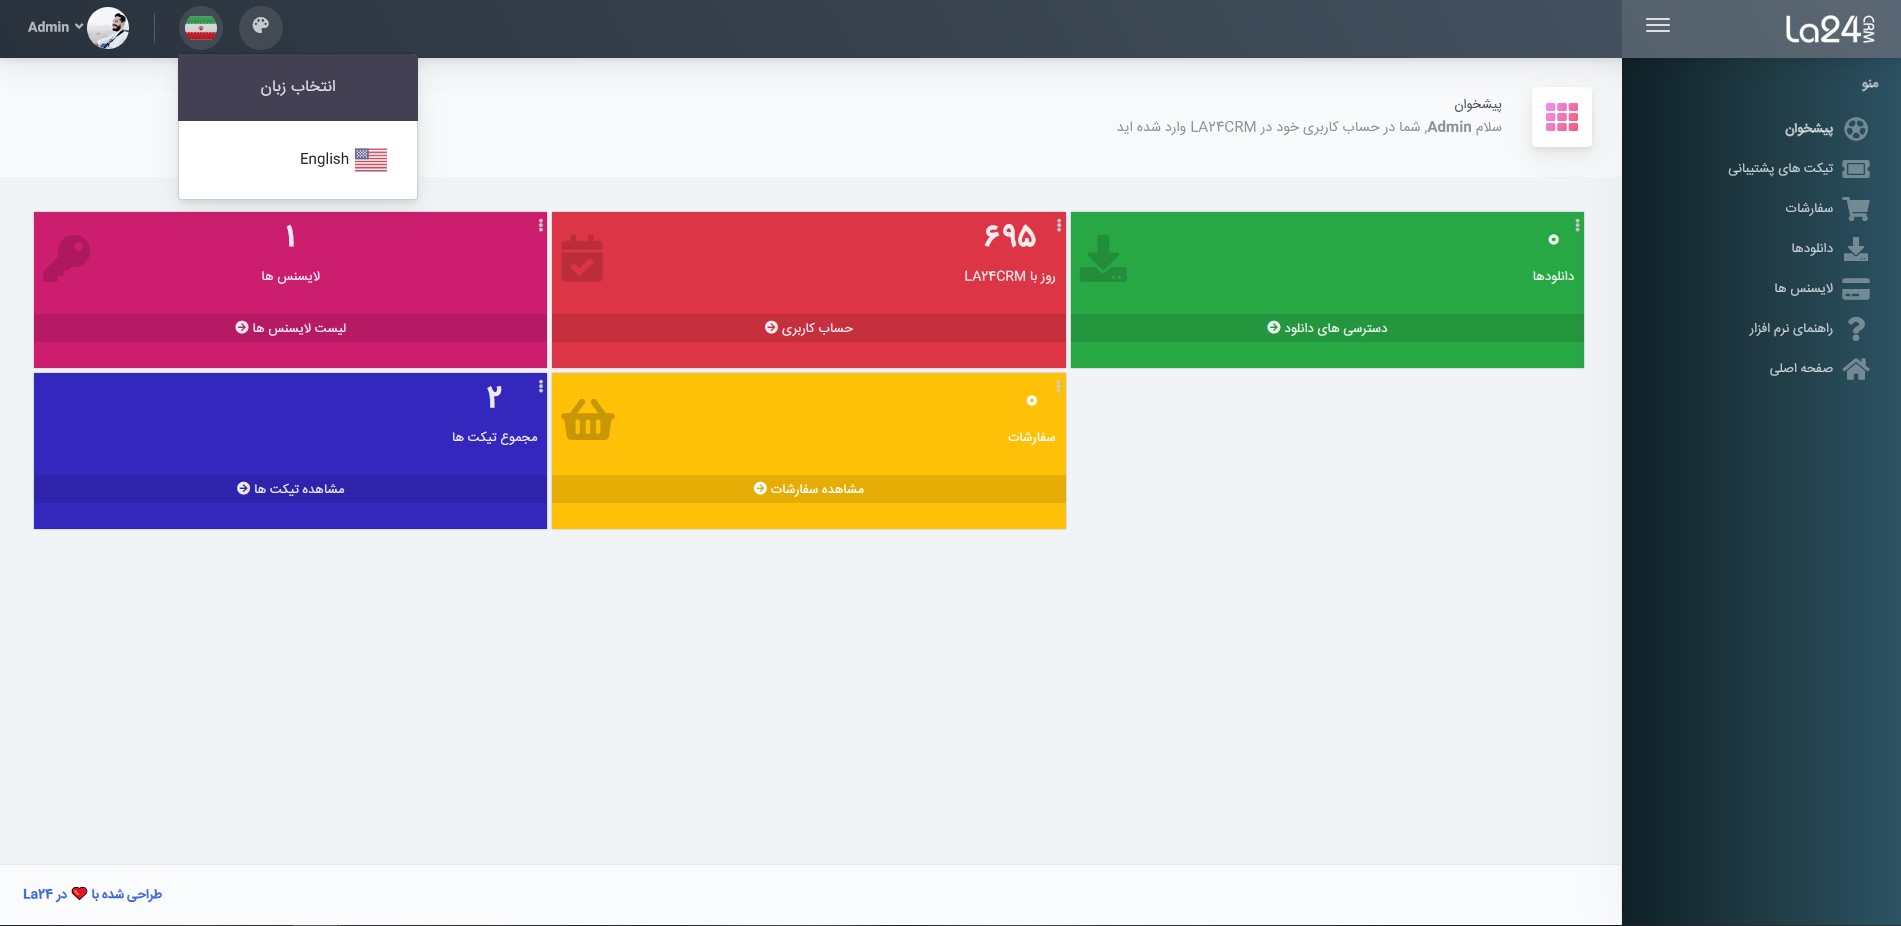
Task: Open لایسنس ها in sidebar menu
Action: pyautogui.click(x=1803, y=289)
